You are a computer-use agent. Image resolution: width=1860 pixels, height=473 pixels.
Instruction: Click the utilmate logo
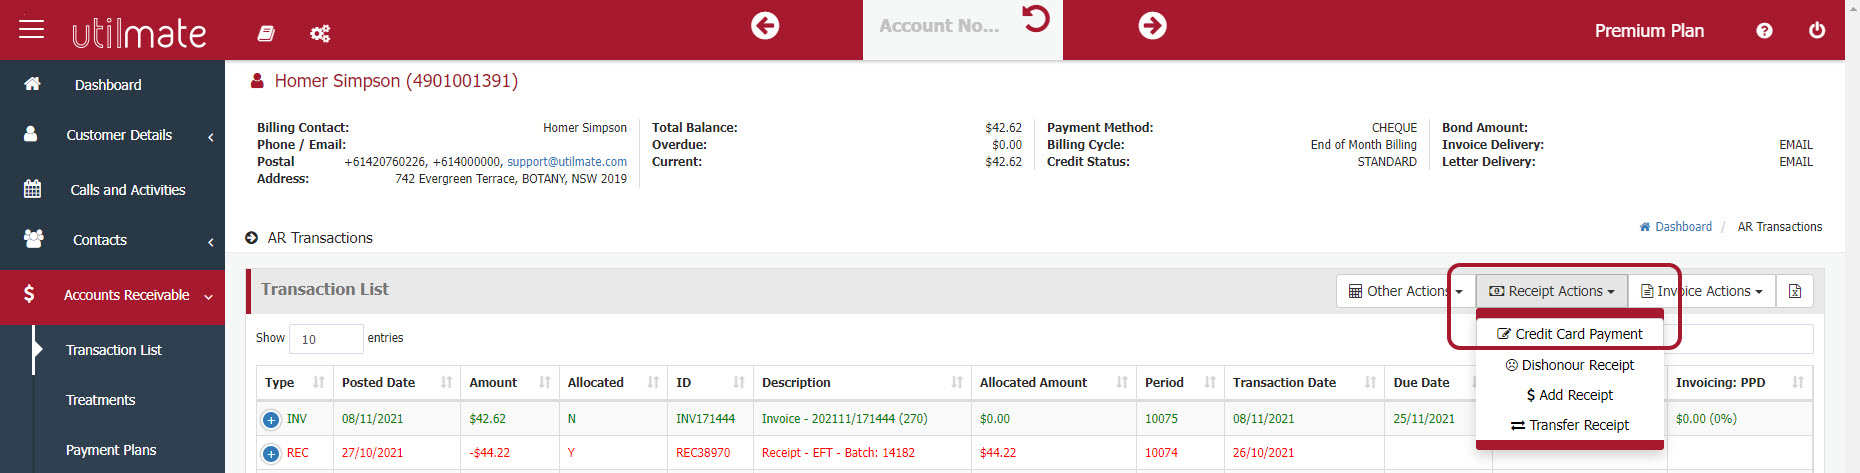click(139, 33)
